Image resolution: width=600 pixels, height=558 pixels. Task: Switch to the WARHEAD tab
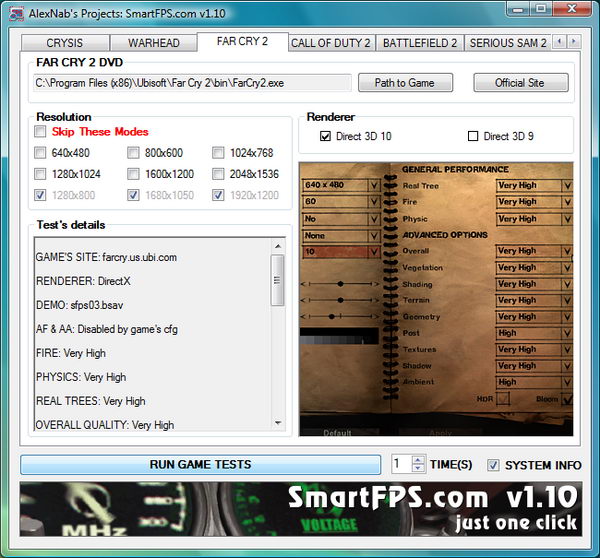pos(154,43)
